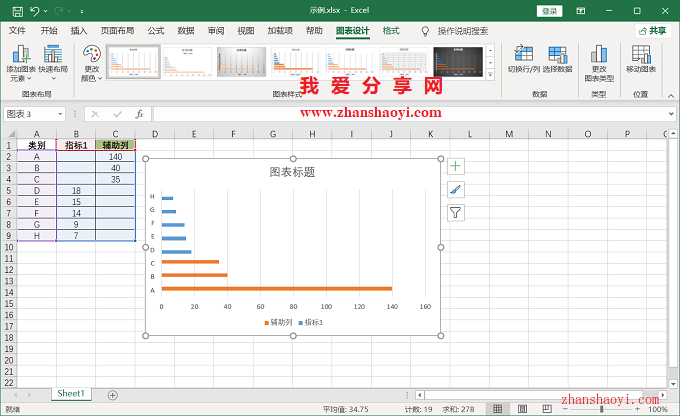Screen dimensions: 680x416
Task: Click zoom in plus button
Action: point(638,409)
